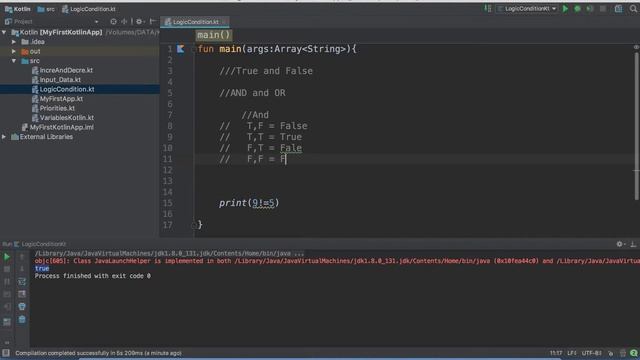Open Project panel settings gear icon
The image size is (640, 360).
(x=139, y=22)
